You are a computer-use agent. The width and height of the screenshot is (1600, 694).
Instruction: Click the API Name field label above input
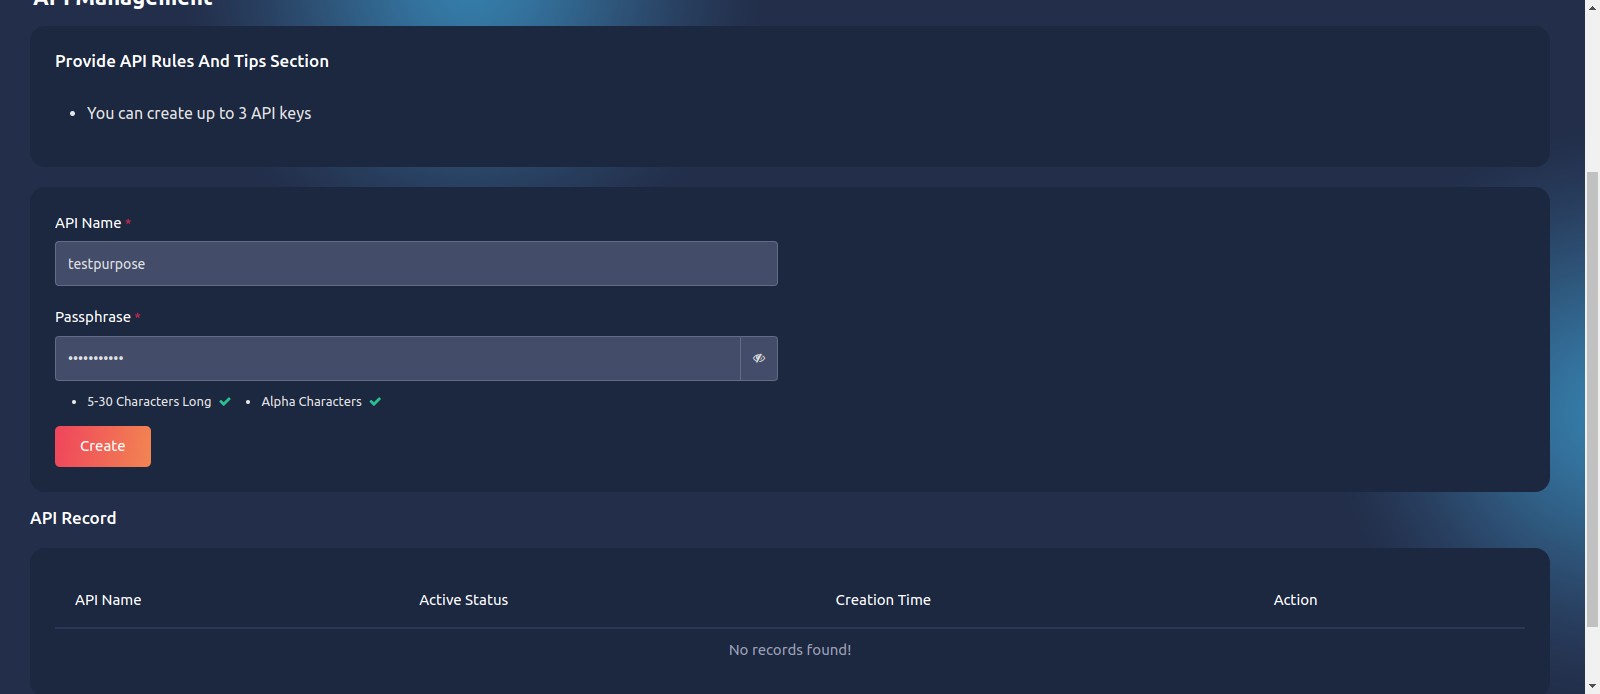[x=88, y=223]
